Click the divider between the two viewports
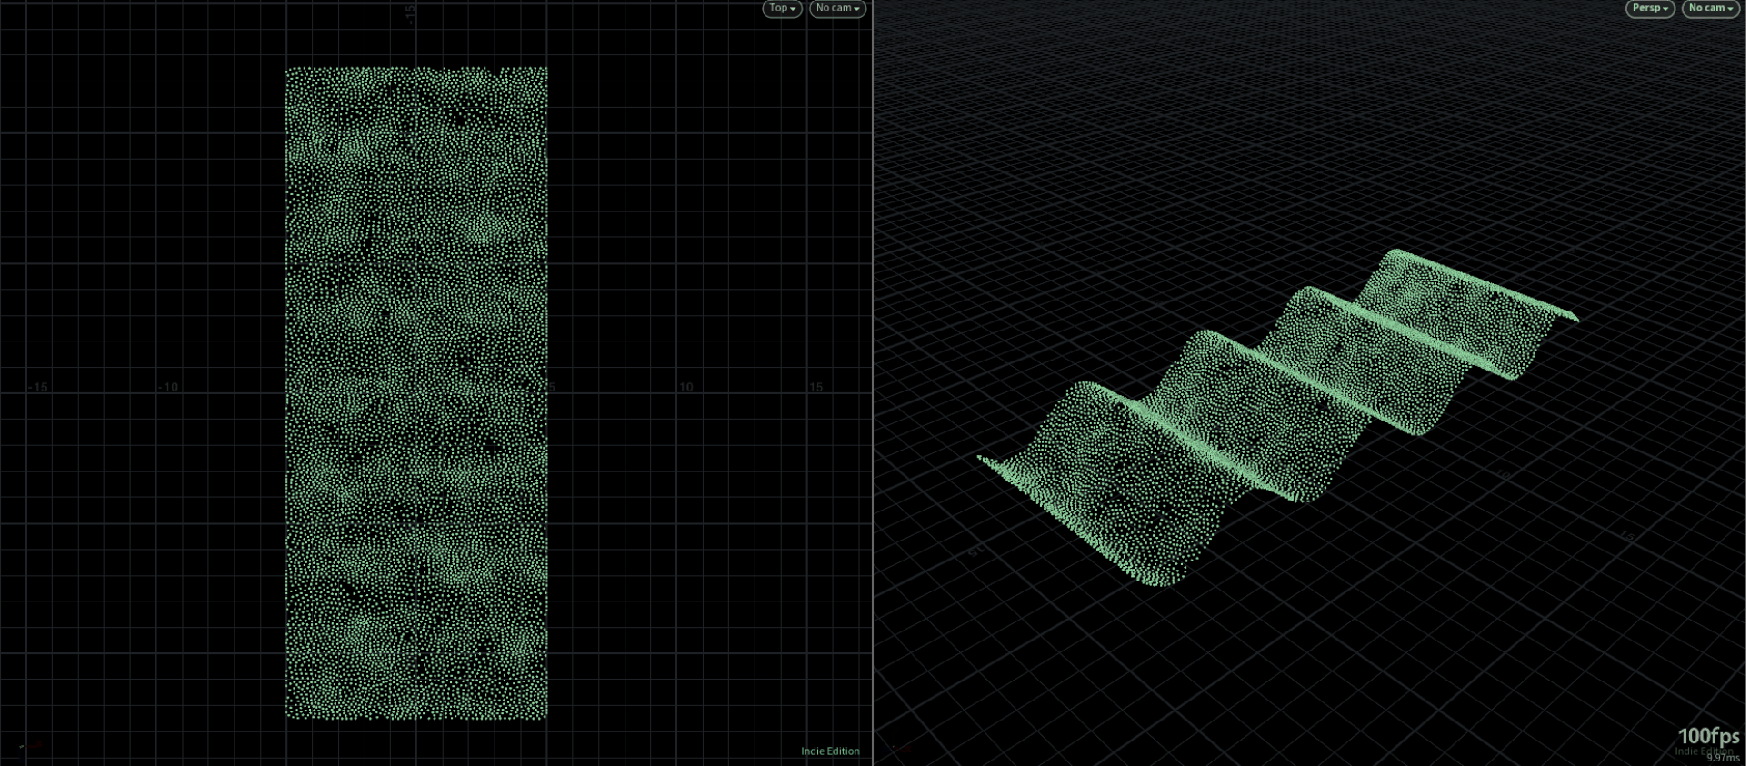 point(873,383)
